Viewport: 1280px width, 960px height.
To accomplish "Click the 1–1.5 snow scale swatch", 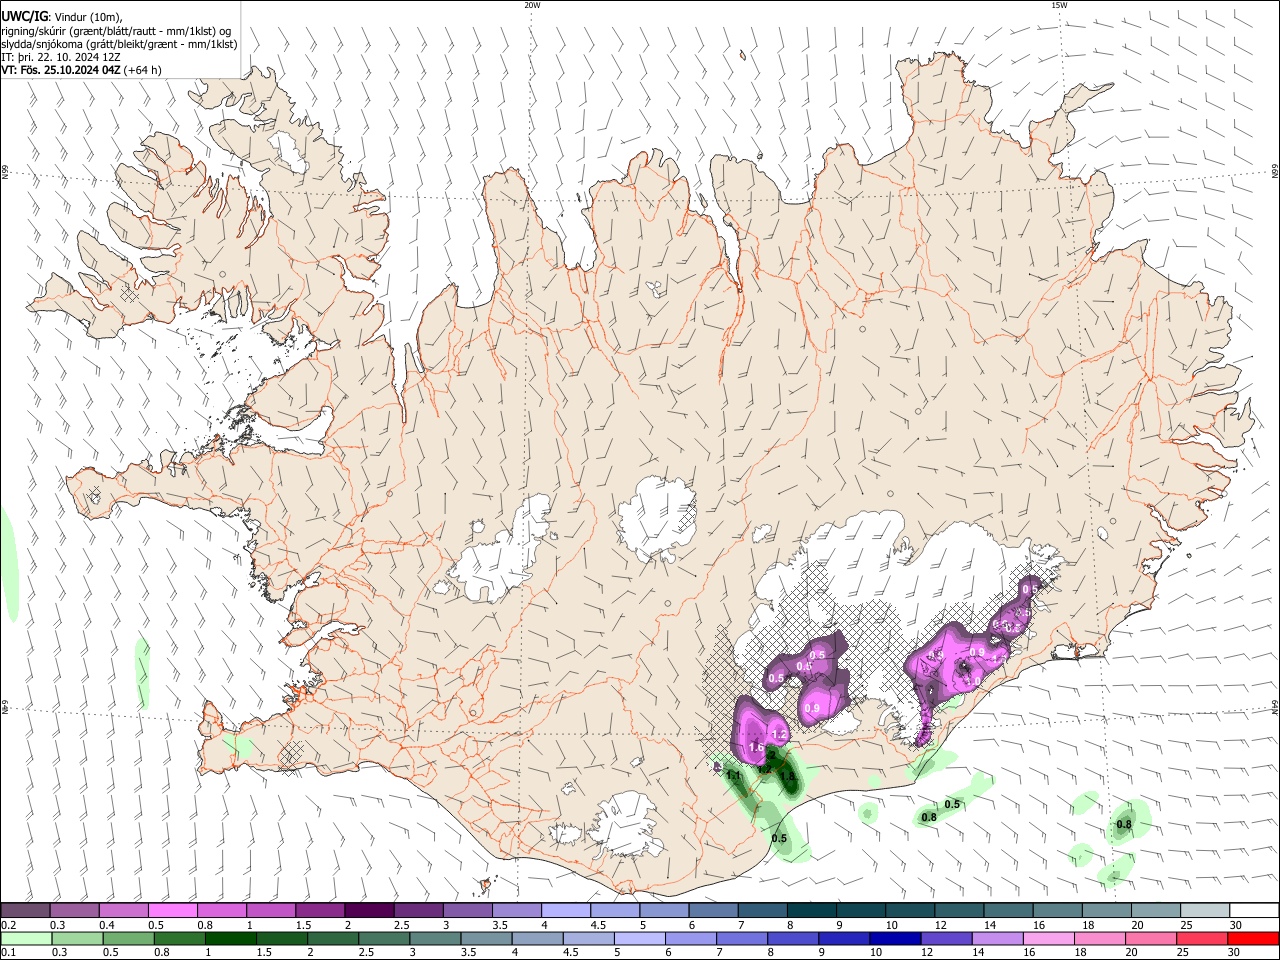I will click(x=270, y=911).
